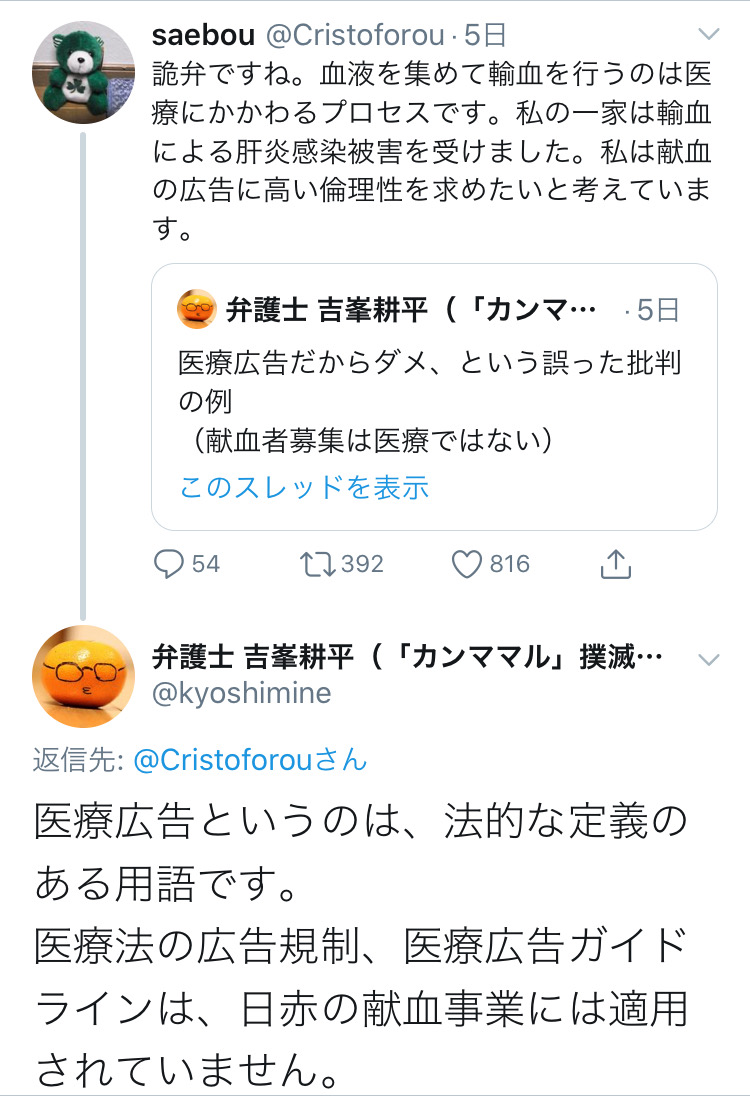Screen dimensions: 750x1096
Task: Tap the 5日 timestamp on saebou's tweet
Action: (x=485, y=36)
